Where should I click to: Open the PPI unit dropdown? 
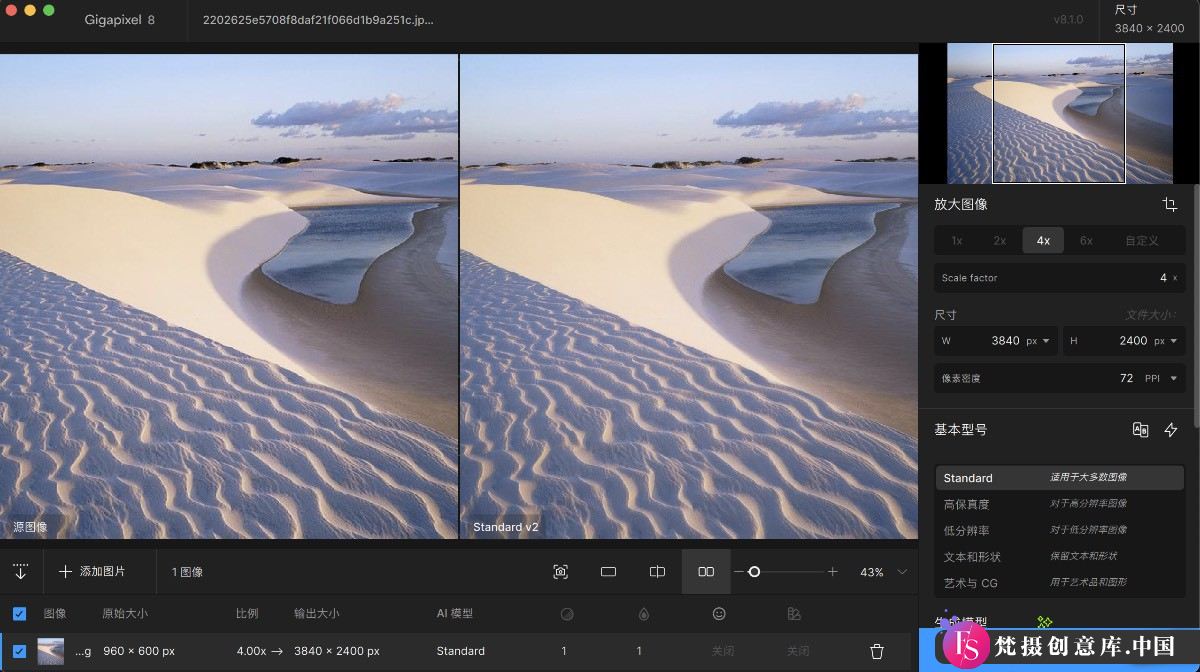pyautogui.click(x=1161, y=378)
